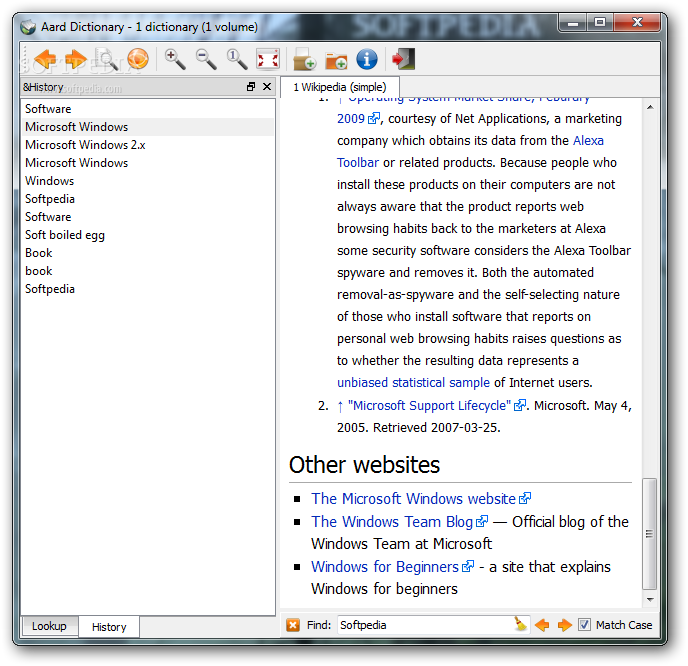Click the 2009 reference link
This screenshot has width=688, height=666.
351,119
